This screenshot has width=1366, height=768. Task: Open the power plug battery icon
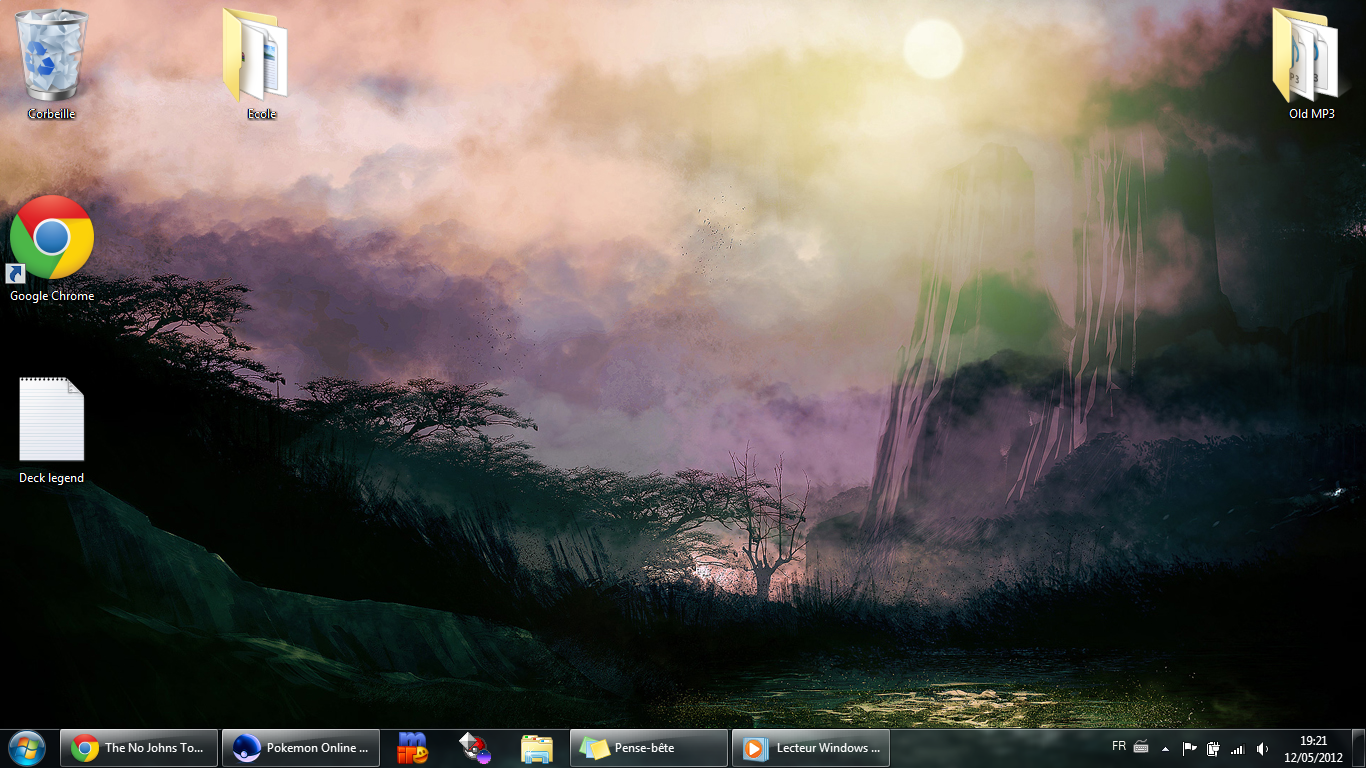(x=1213, y=748)
